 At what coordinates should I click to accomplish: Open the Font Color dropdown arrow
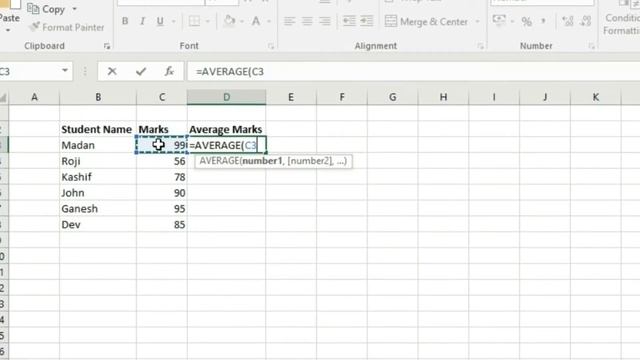pyautogui.click(x=269, y=21)
